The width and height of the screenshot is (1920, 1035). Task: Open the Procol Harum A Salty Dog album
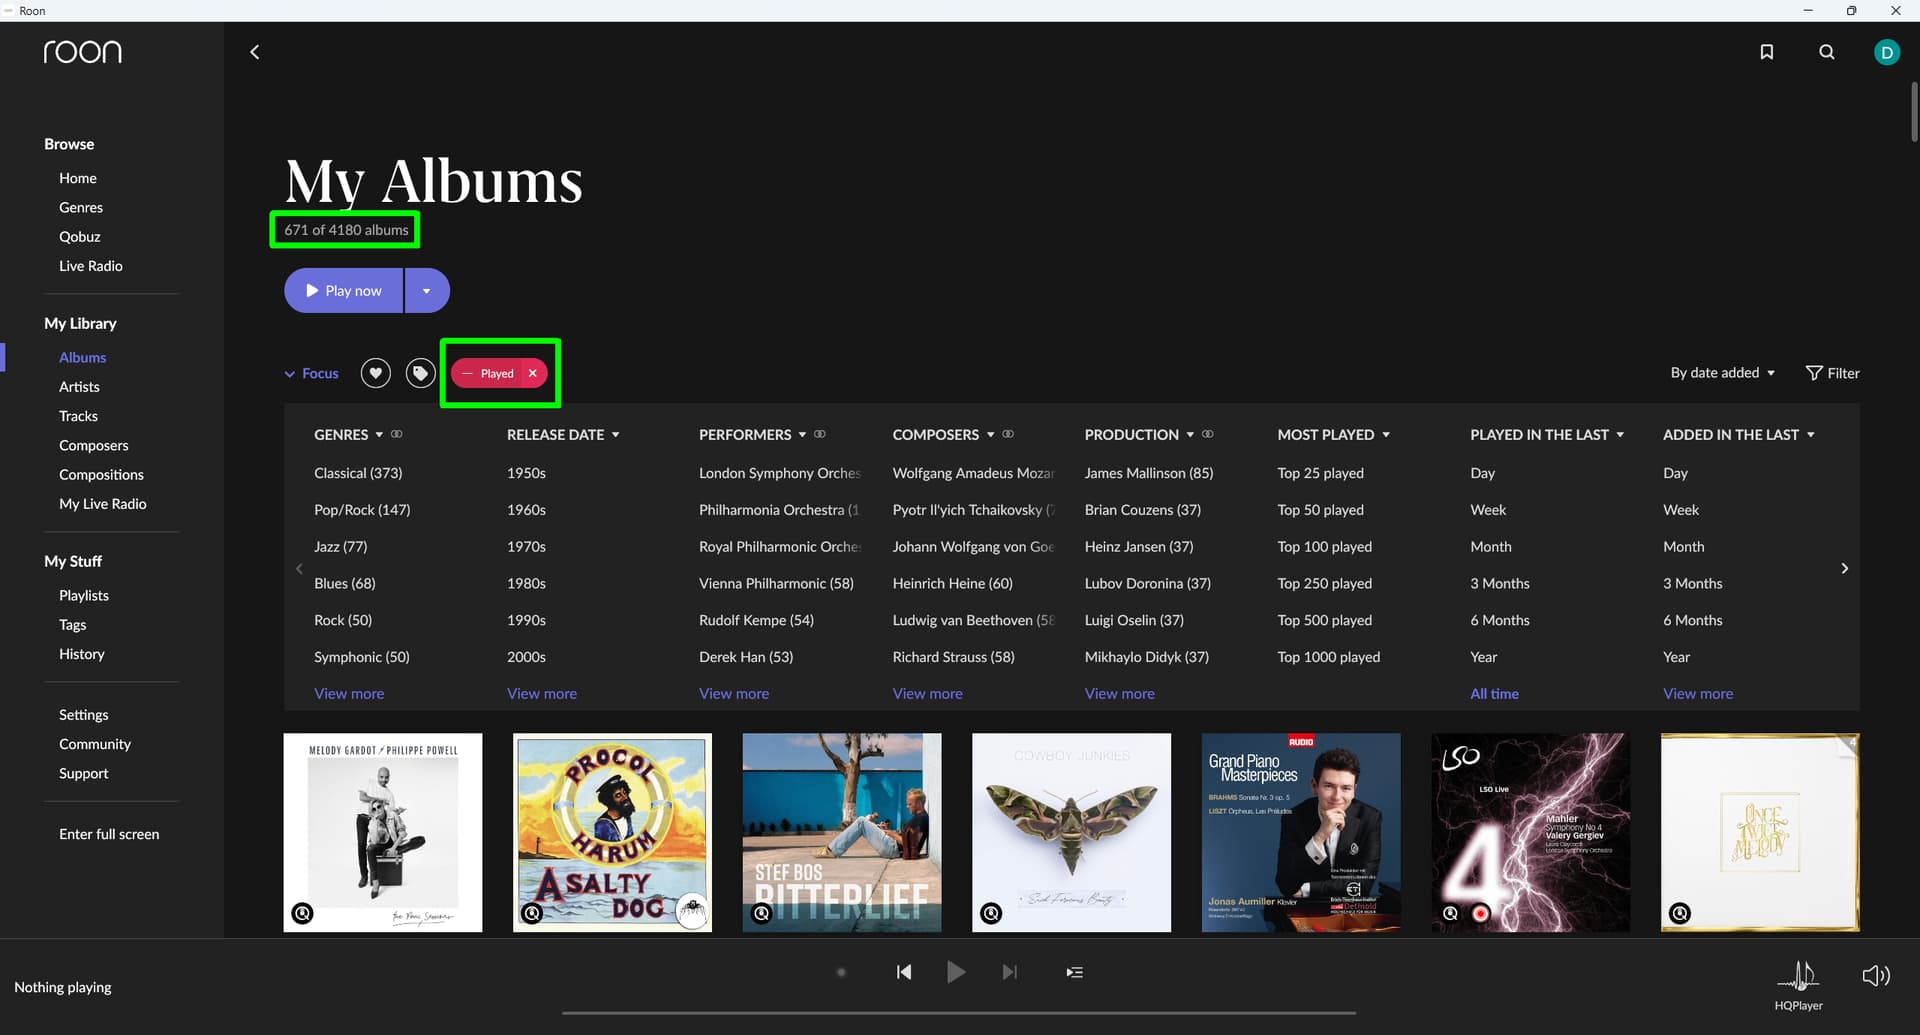coord(612,832)
